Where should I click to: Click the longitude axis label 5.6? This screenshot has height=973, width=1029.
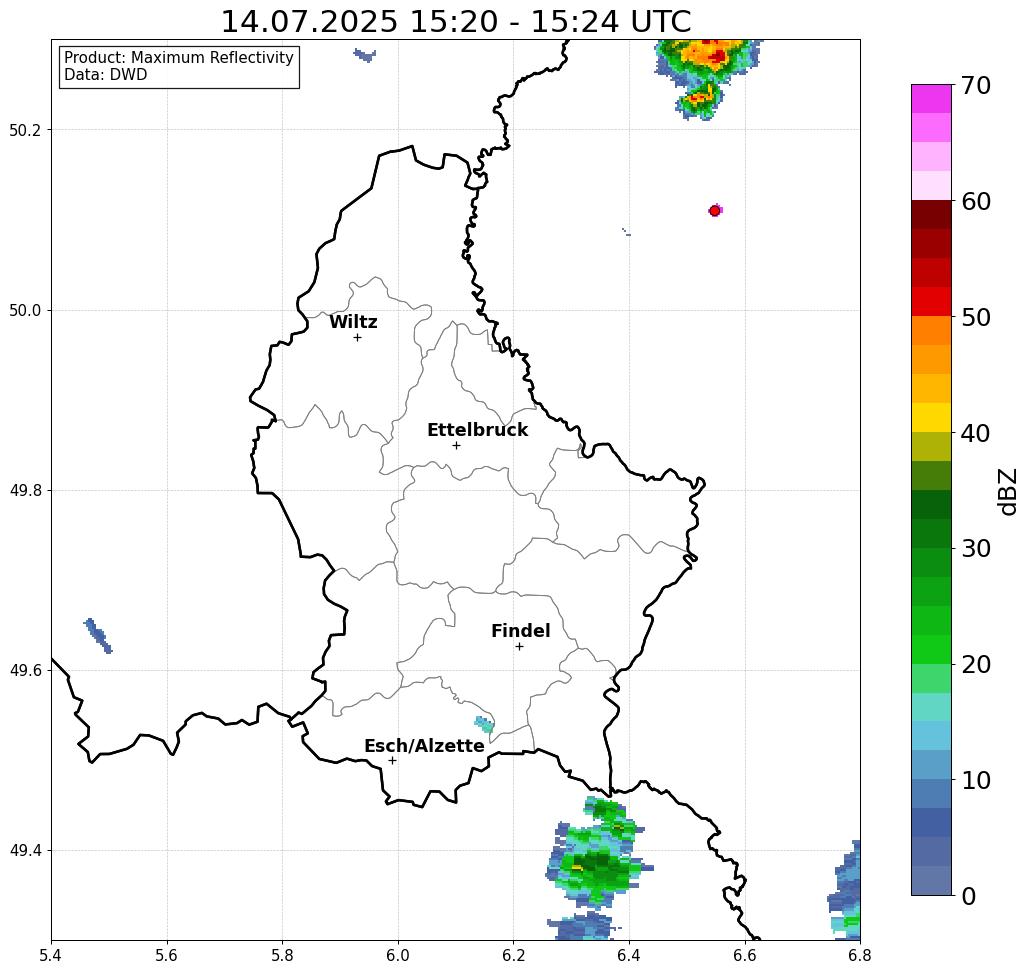point(167,955)
